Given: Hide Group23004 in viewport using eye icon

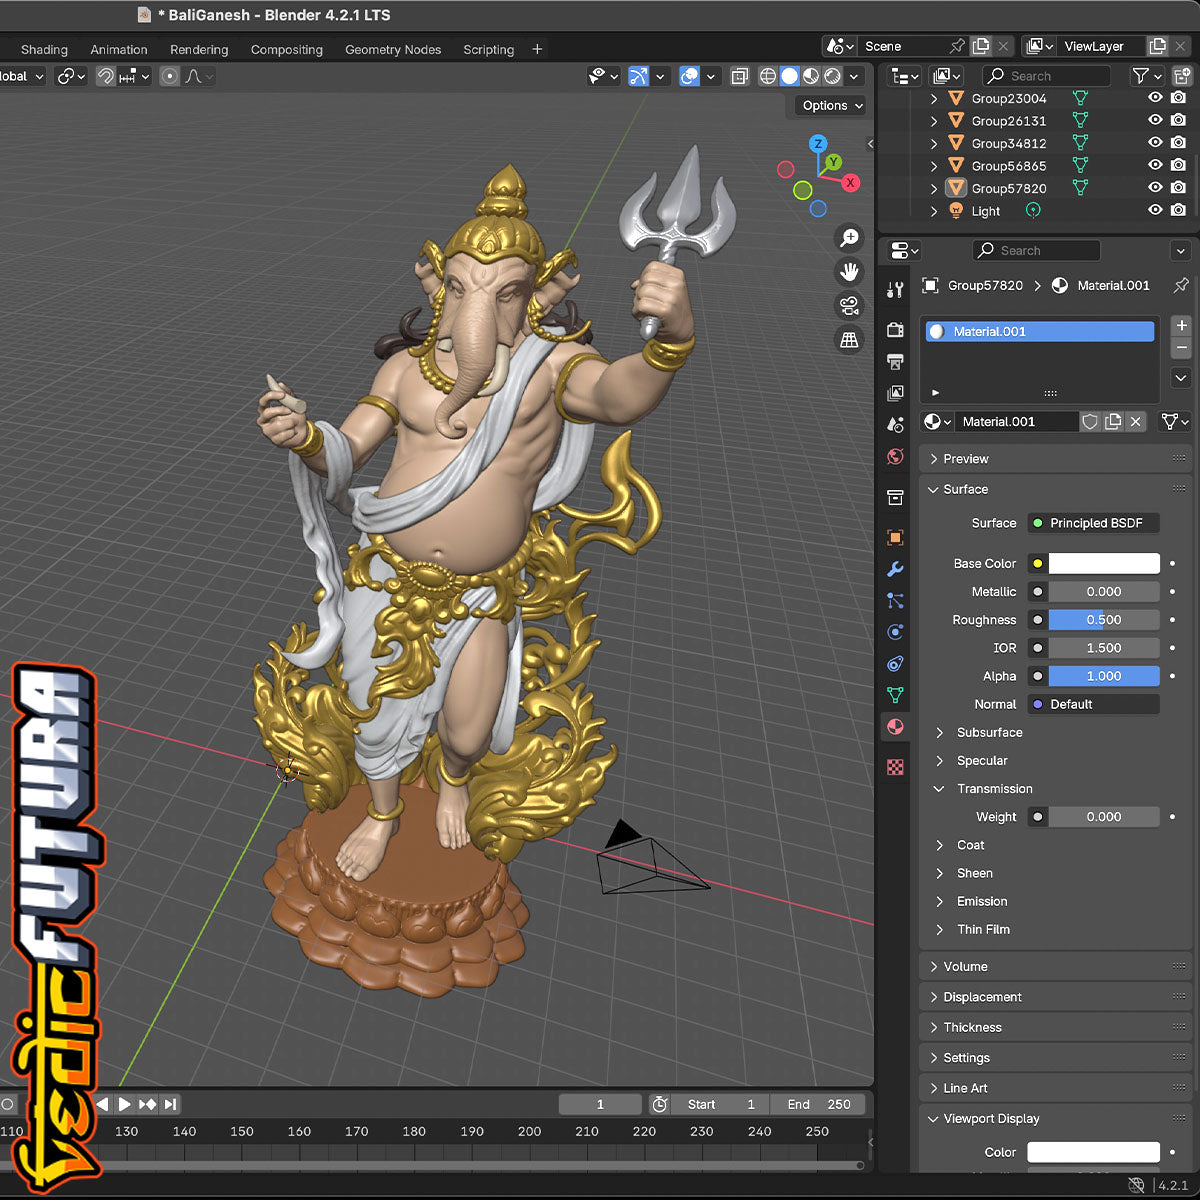Looking at the screenshot, I should [x=1155, y=98].
